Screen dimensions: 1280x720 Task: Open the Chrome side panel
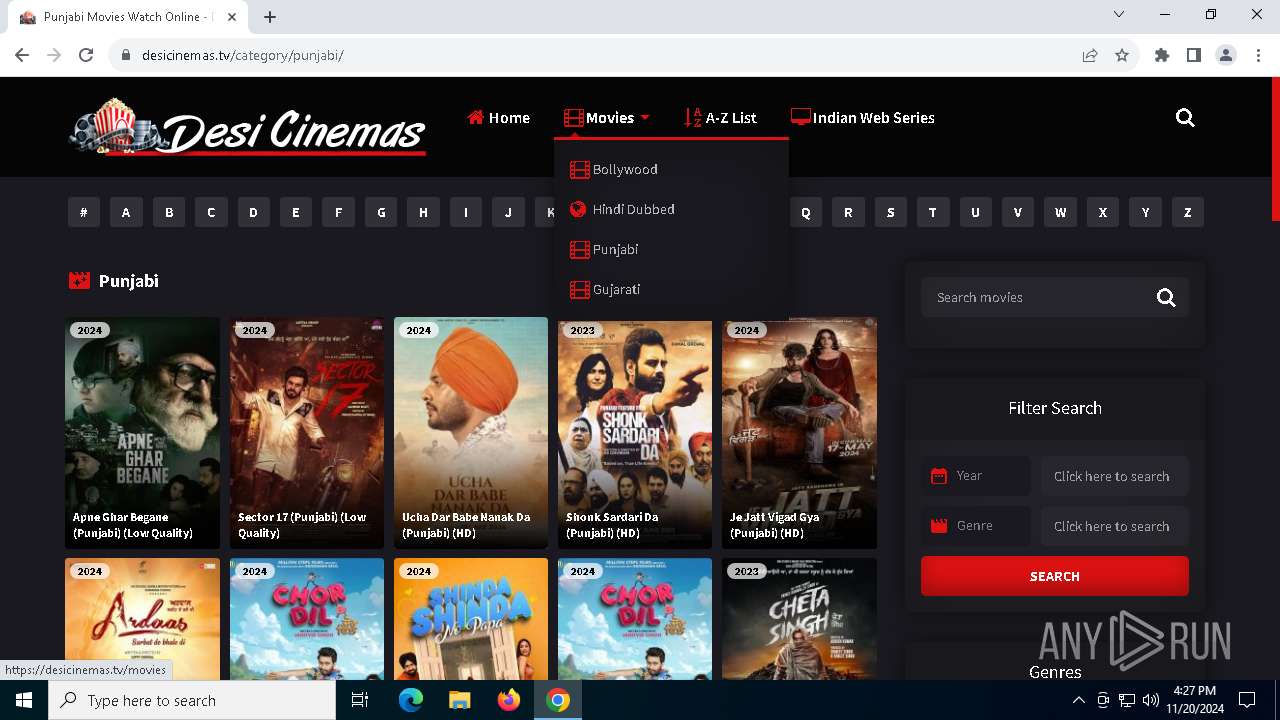pos(1194,55)
